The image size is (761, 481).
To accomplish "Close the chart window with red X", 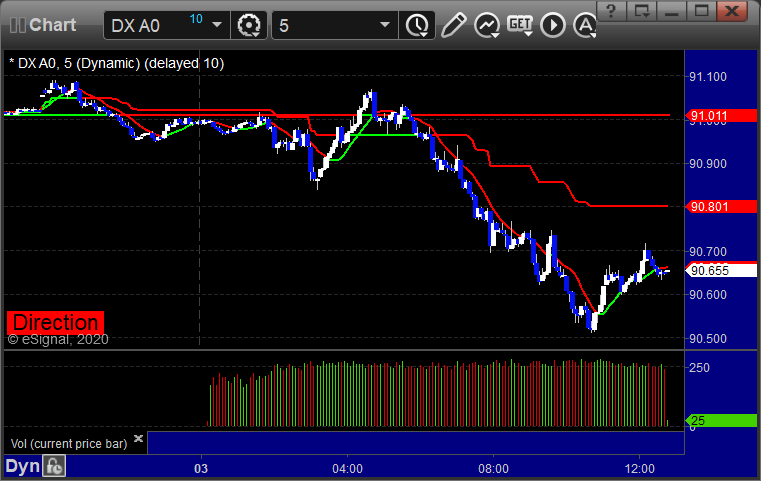I will point(732,11).
